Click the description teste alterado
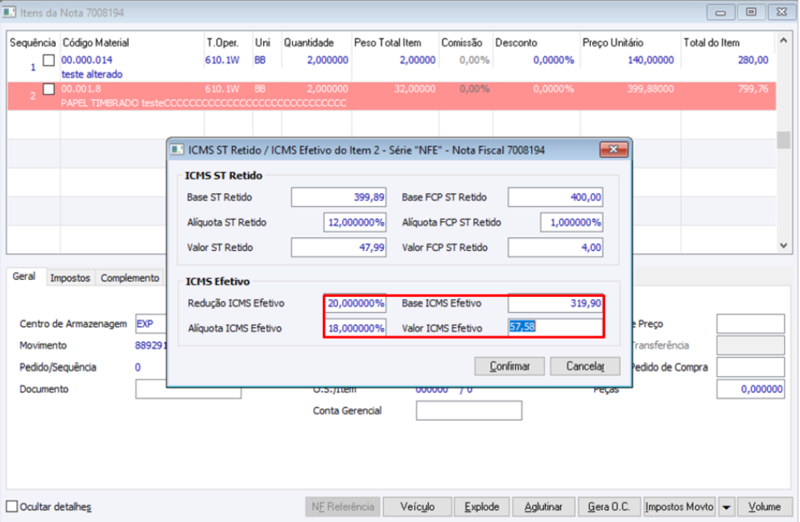The image size is (800, 522). point(92,74)
